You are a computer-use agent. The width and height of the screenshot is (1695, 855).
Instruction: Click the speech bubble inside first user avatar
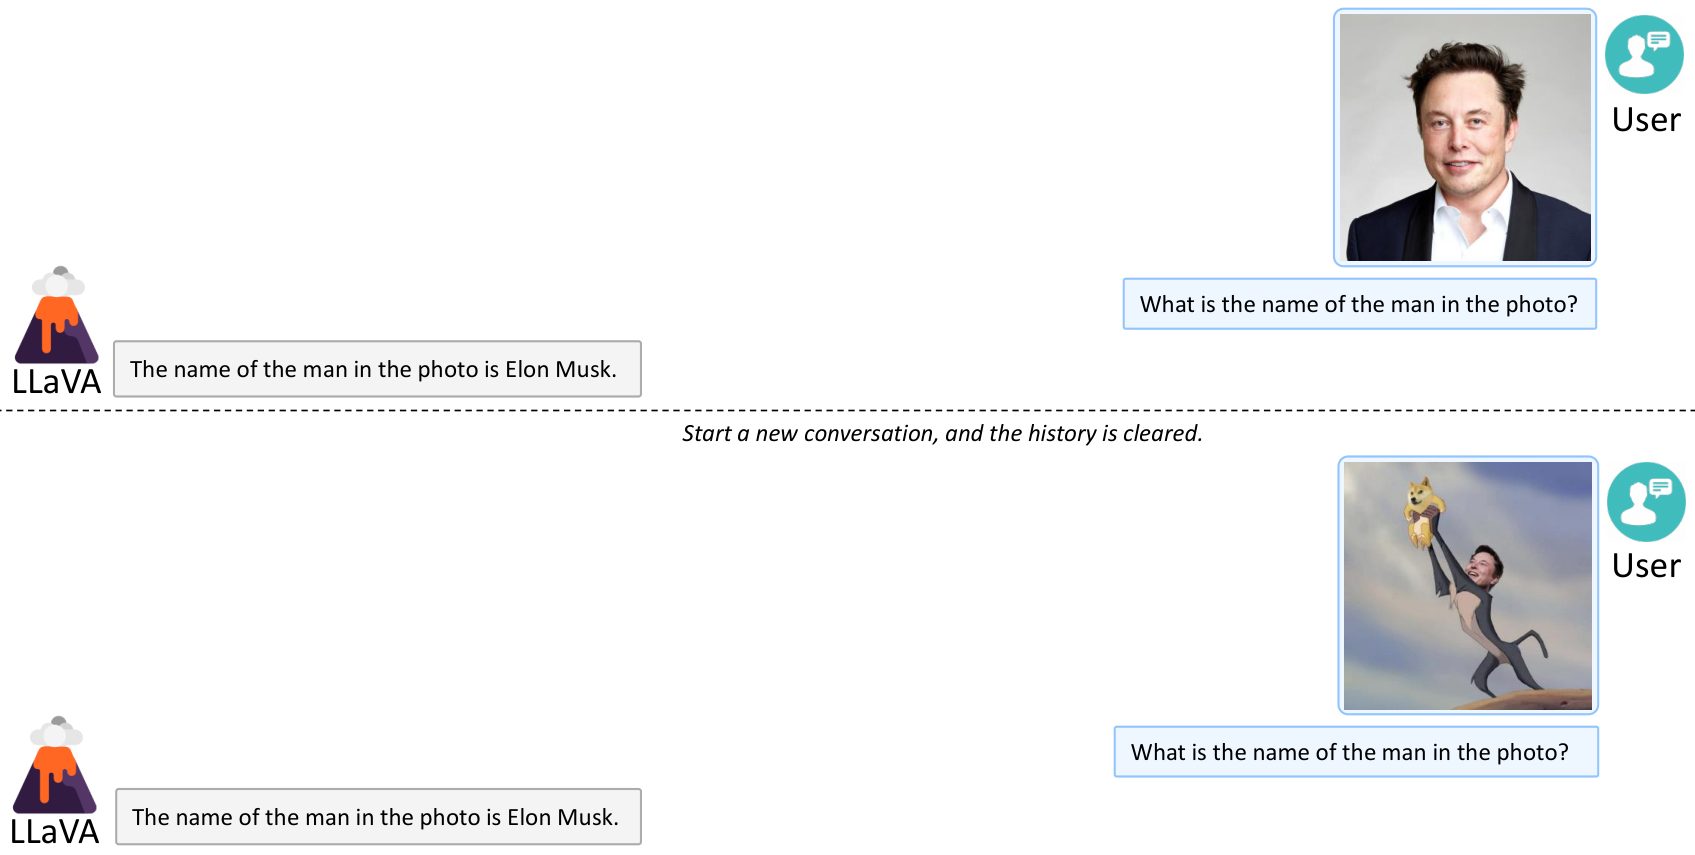point(1658,41)
